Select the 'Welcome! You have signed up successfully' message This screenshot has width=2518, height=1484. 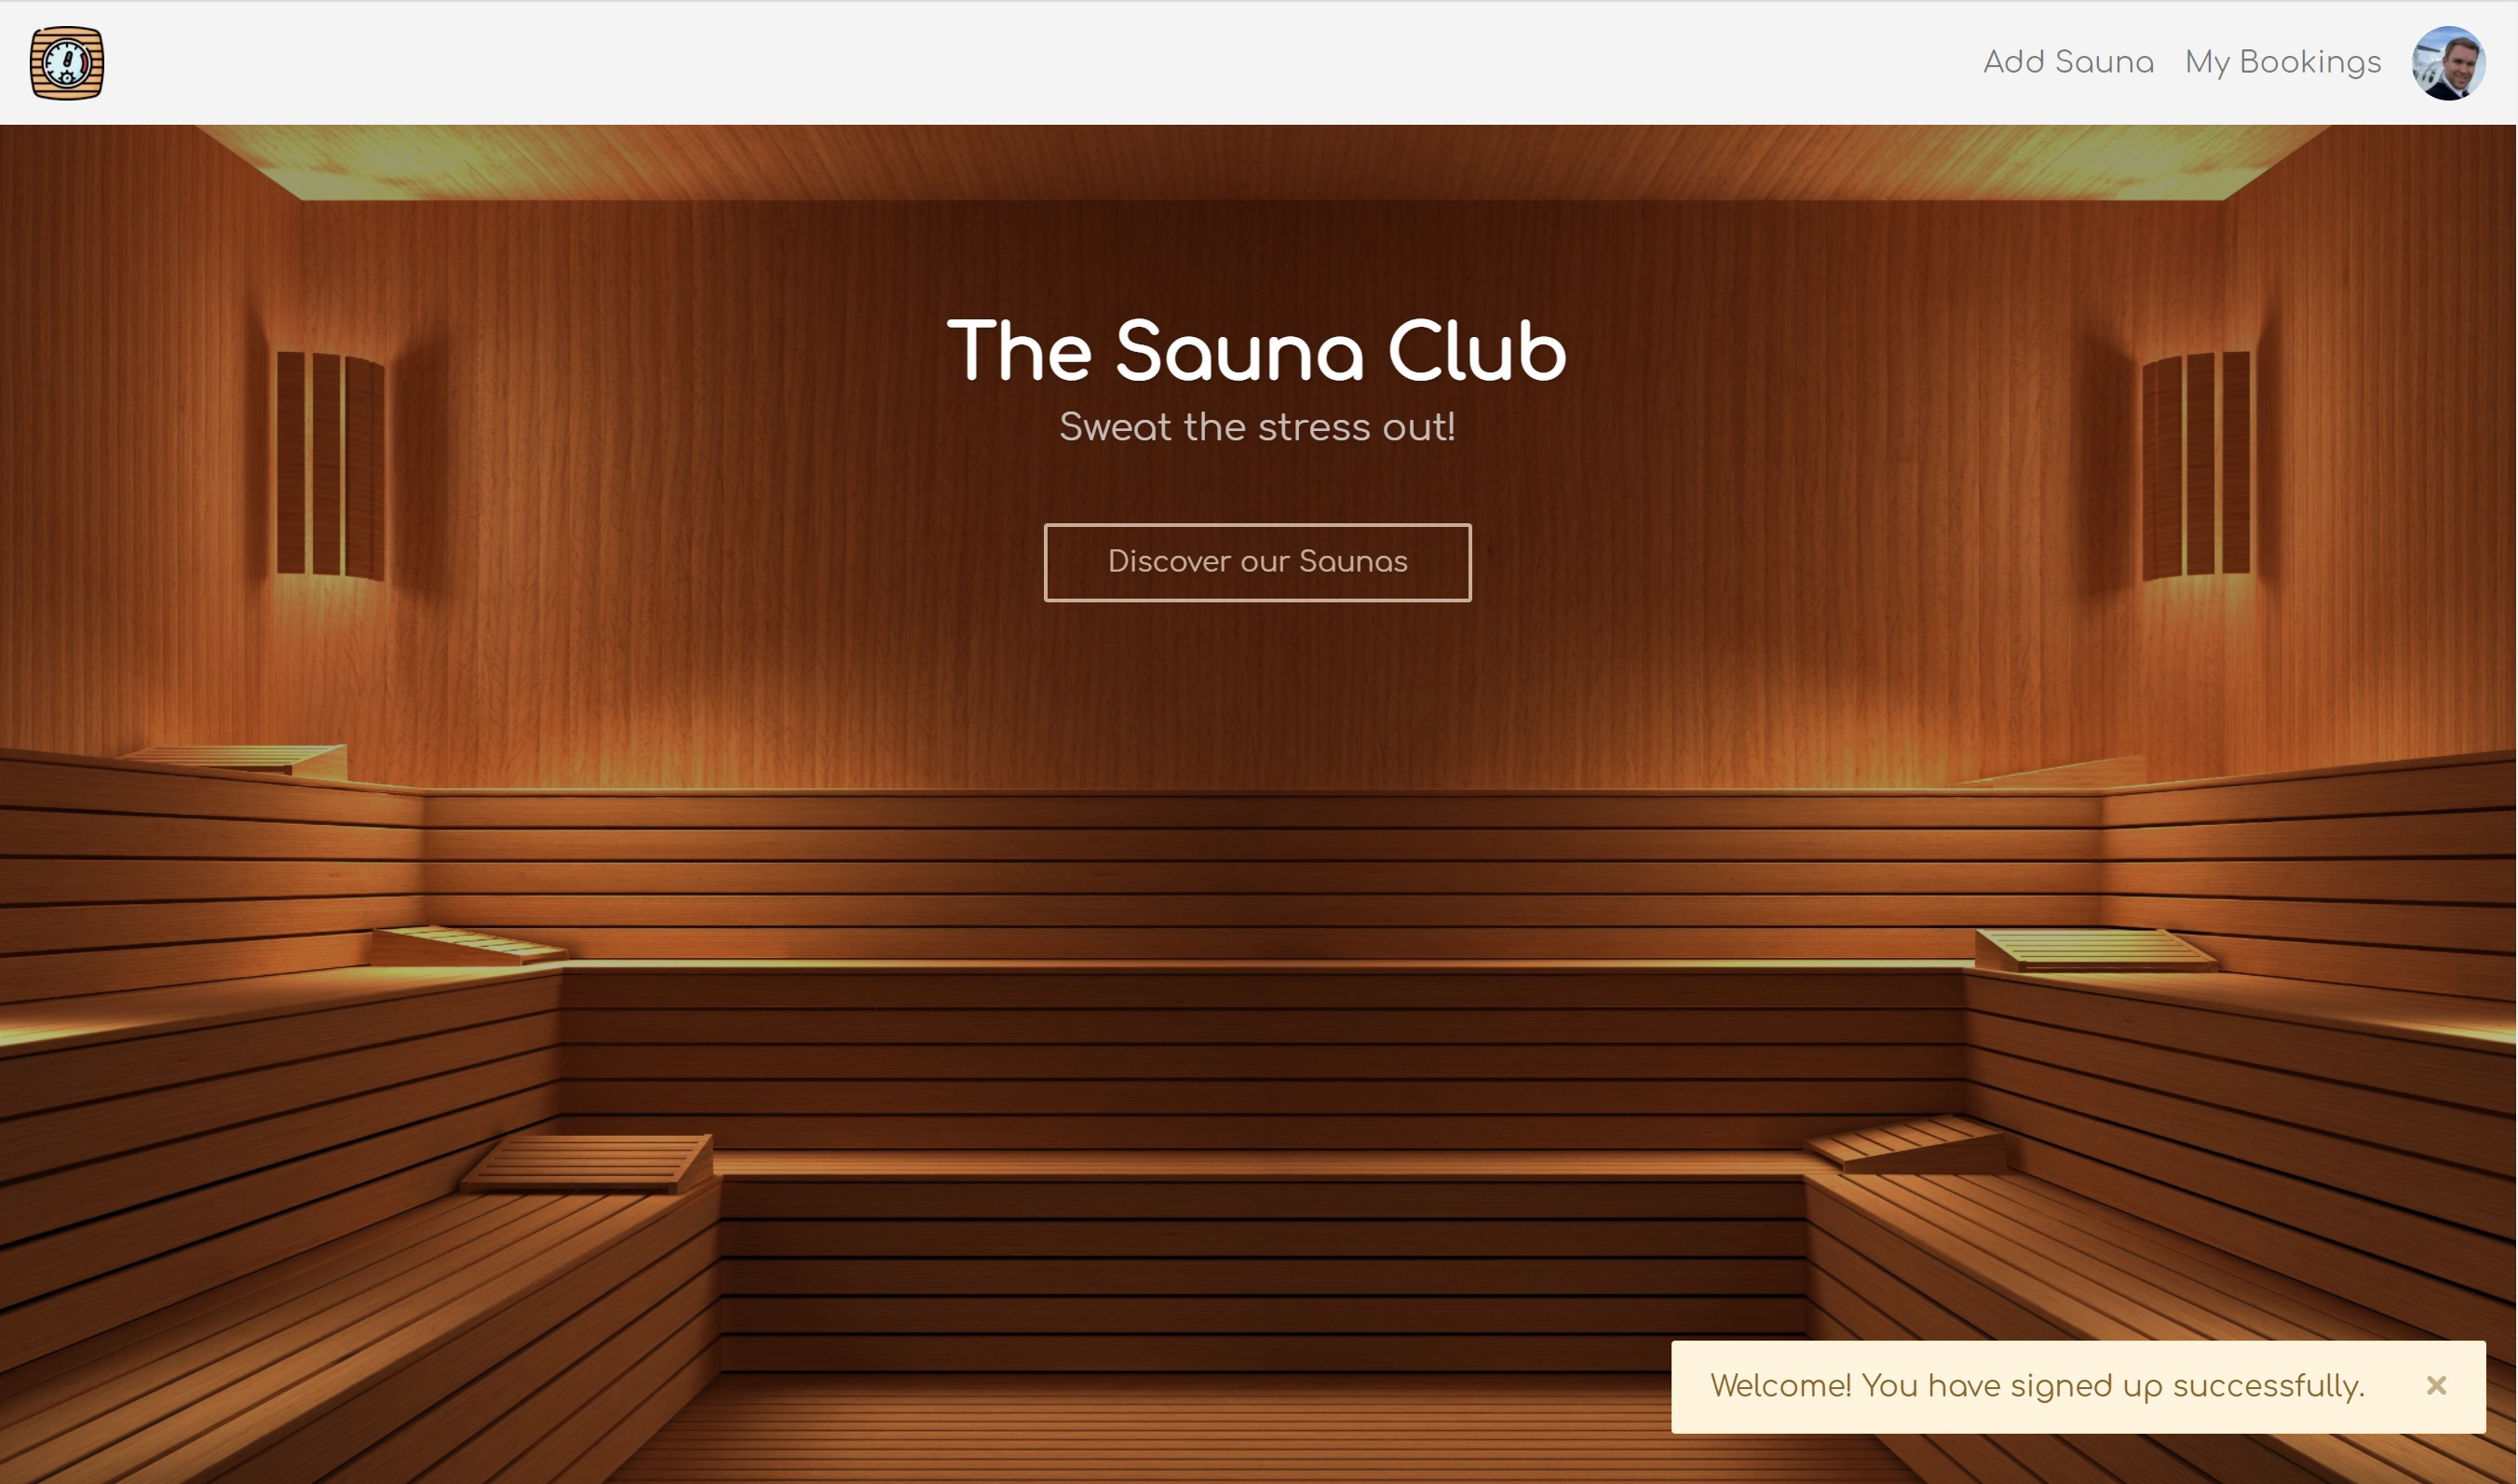click(2037, 1386)
